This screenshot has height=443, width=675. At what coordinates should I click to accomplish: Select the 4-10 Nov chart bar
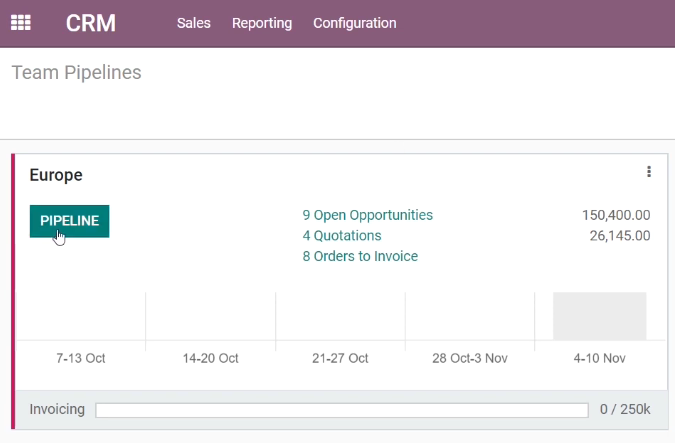[x=600, y=316]
